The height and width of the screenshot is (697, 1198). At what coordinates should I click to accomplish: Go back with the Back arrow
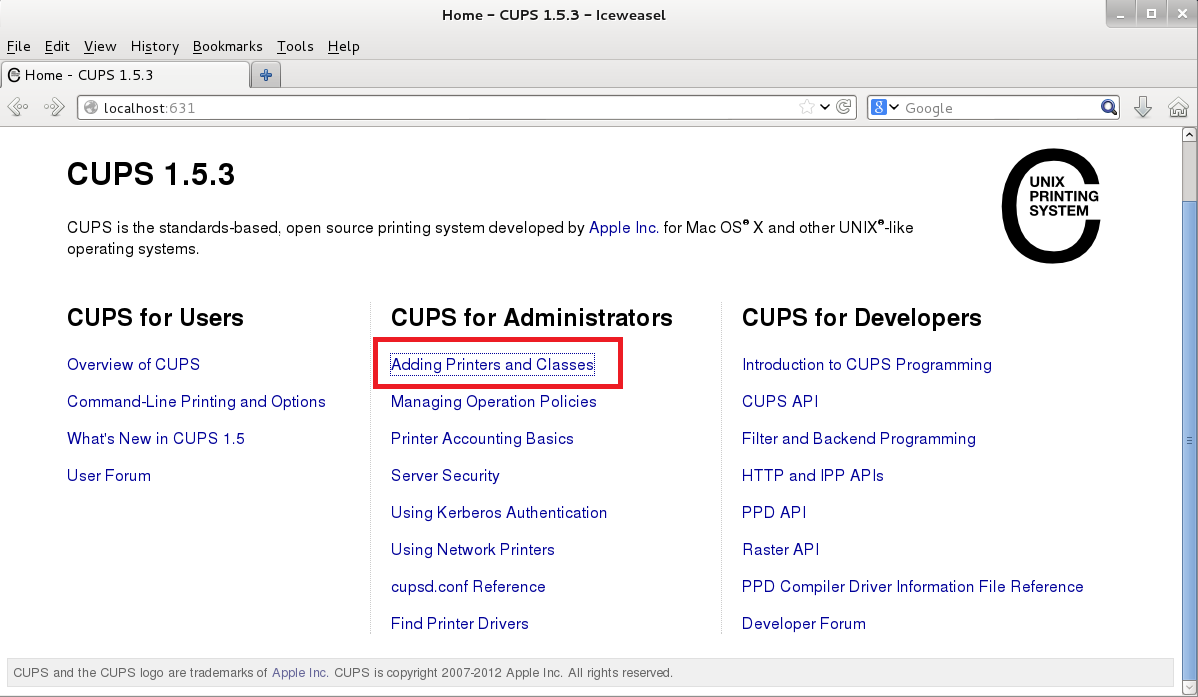coord(18,107)
